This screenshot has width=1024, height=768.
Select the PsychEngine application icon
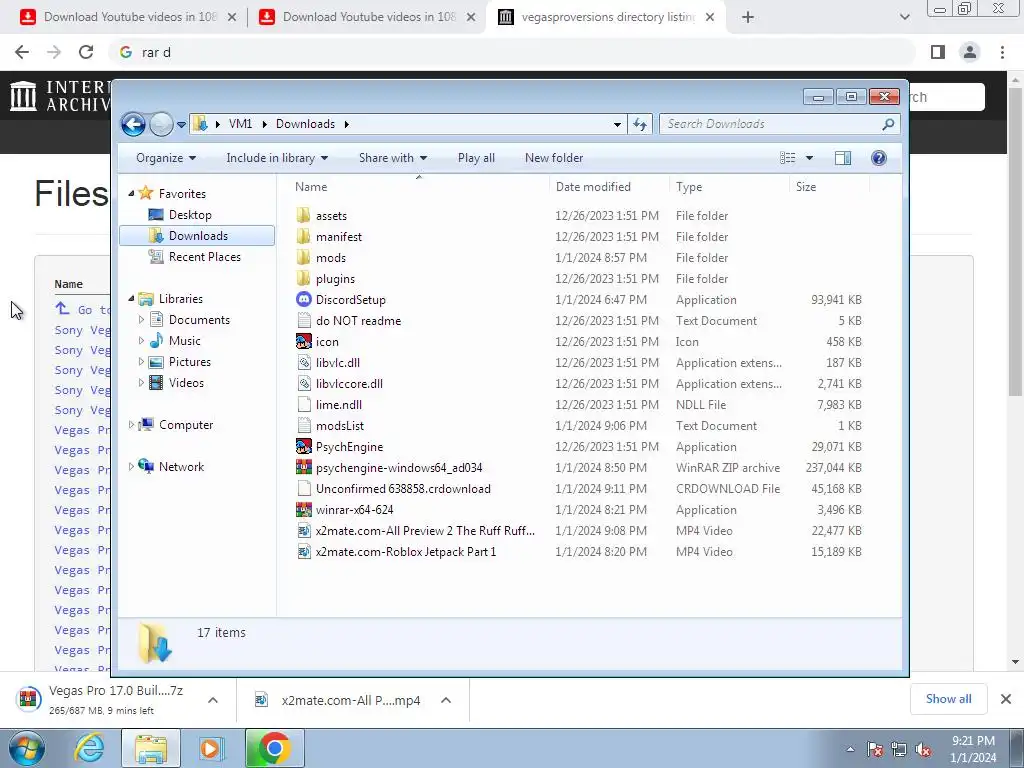point(304,447)
